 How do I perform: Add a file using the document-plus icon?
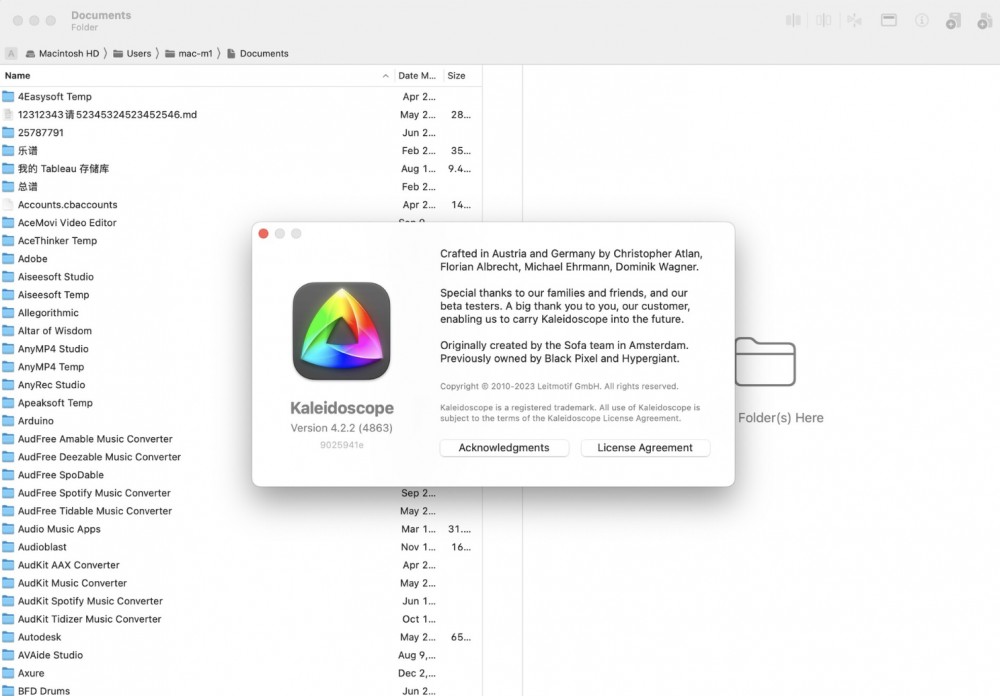click(985, 21)
